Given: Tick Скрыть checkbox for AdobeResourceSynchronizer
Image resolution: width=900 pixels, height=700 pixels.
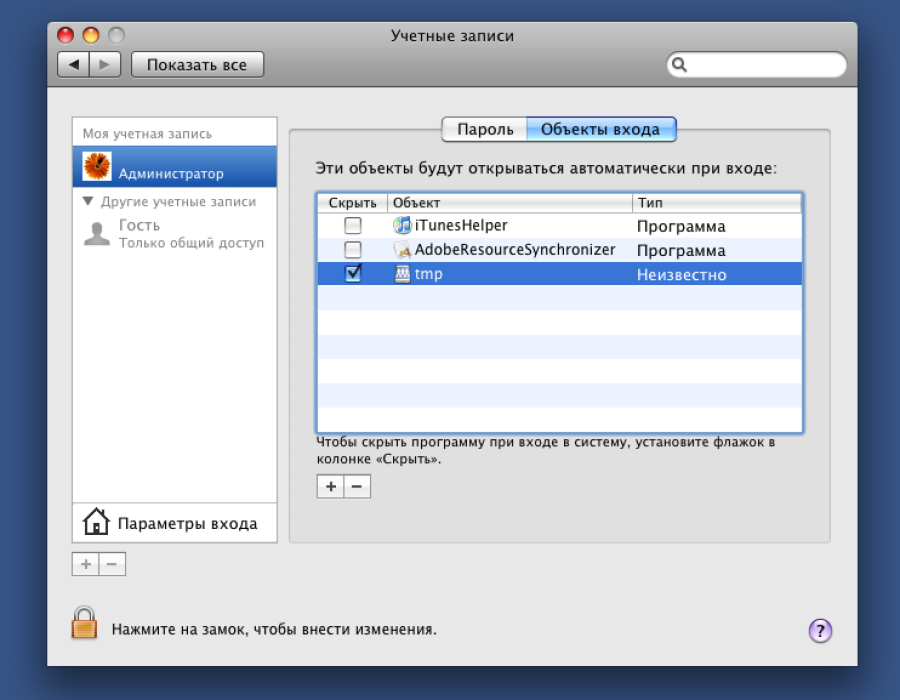Looking at the screenshot, I should pyautogui.click(x=352, y=250).
